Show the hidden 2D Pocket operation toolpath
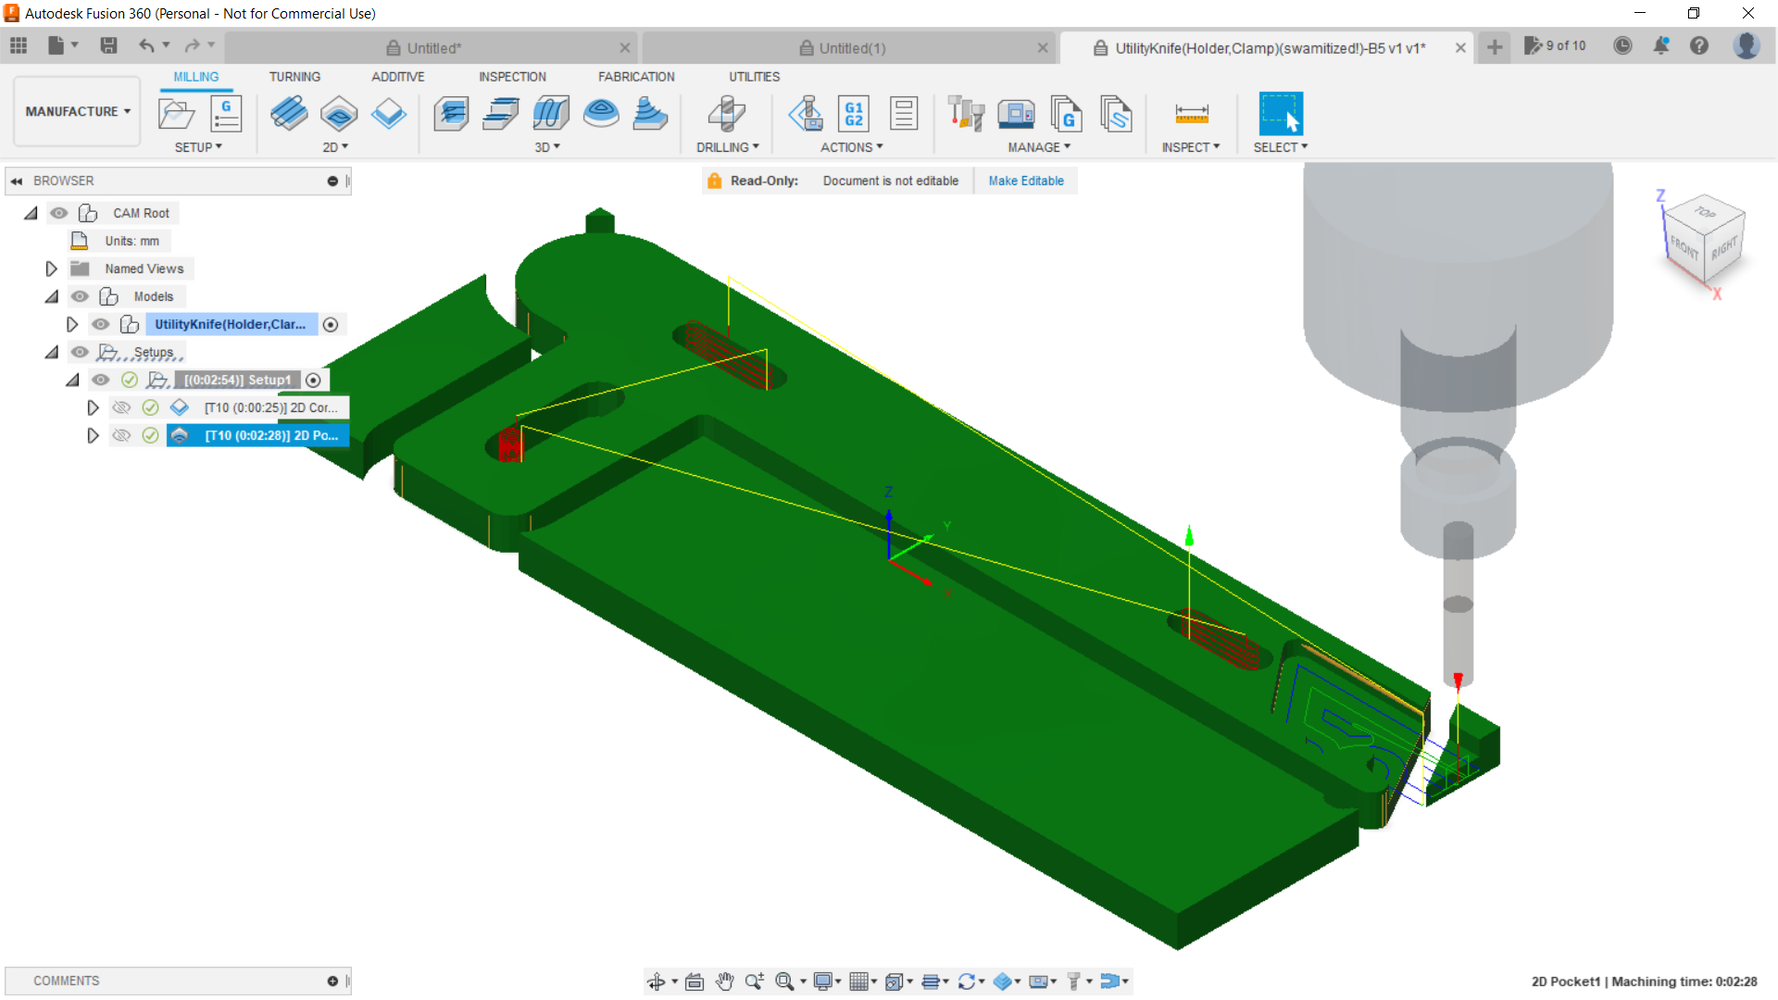 (x=122, y=436)
